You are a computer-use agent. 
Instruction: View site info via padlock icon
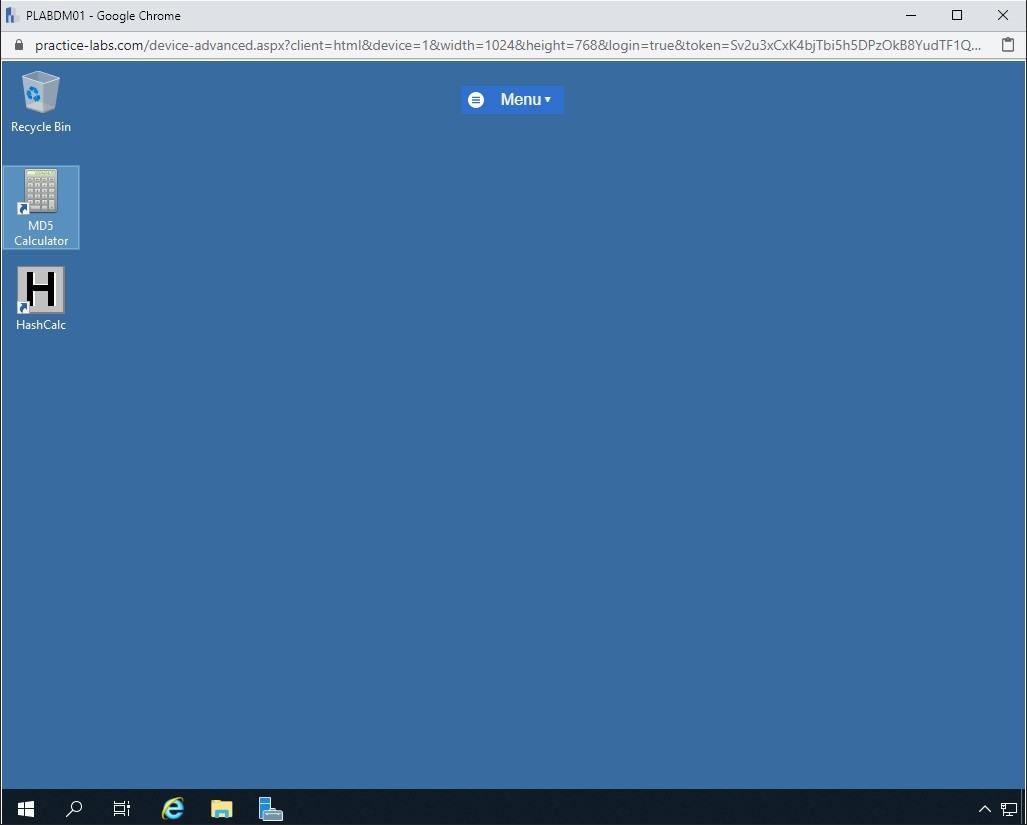pyautogui.click(x=17, y=45)
